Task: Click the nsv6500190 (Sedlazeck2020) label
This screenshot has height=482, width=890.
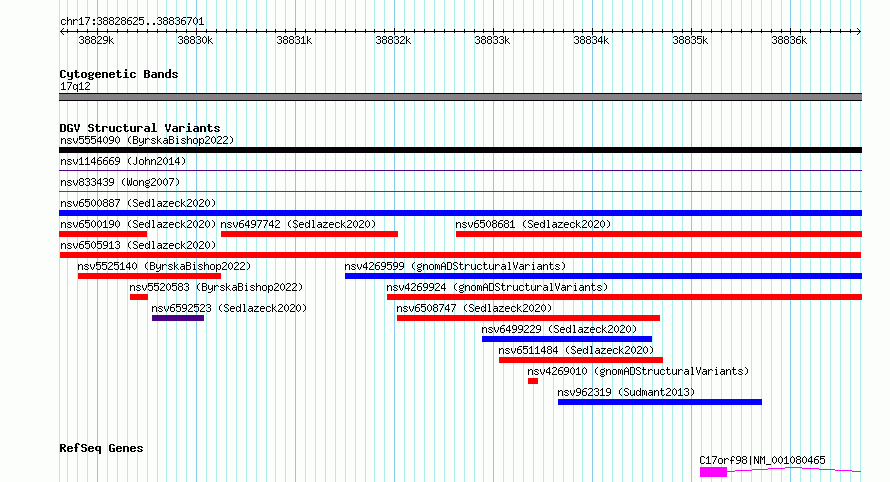Action: click(x=138, y=224)
